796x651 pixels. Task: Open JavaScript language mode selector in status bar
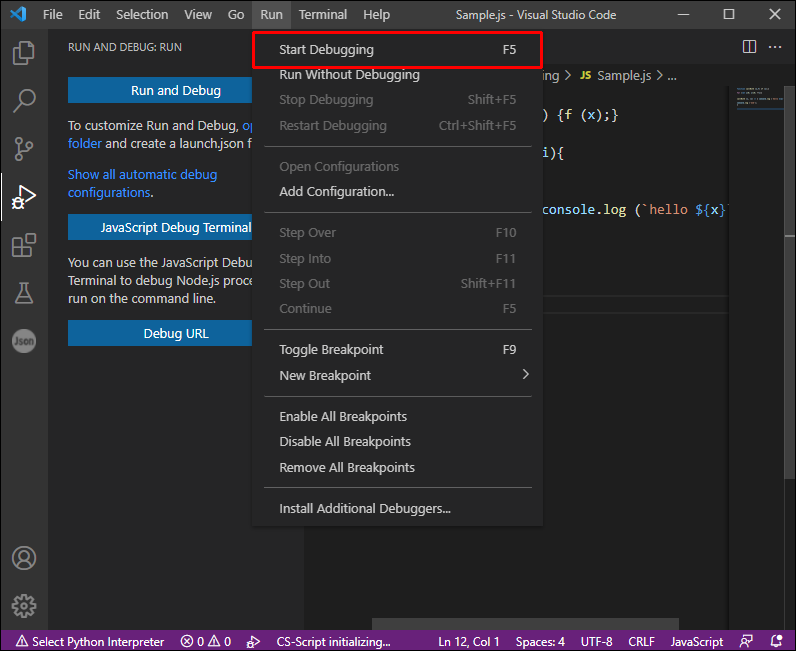click(x=696, y=642)
